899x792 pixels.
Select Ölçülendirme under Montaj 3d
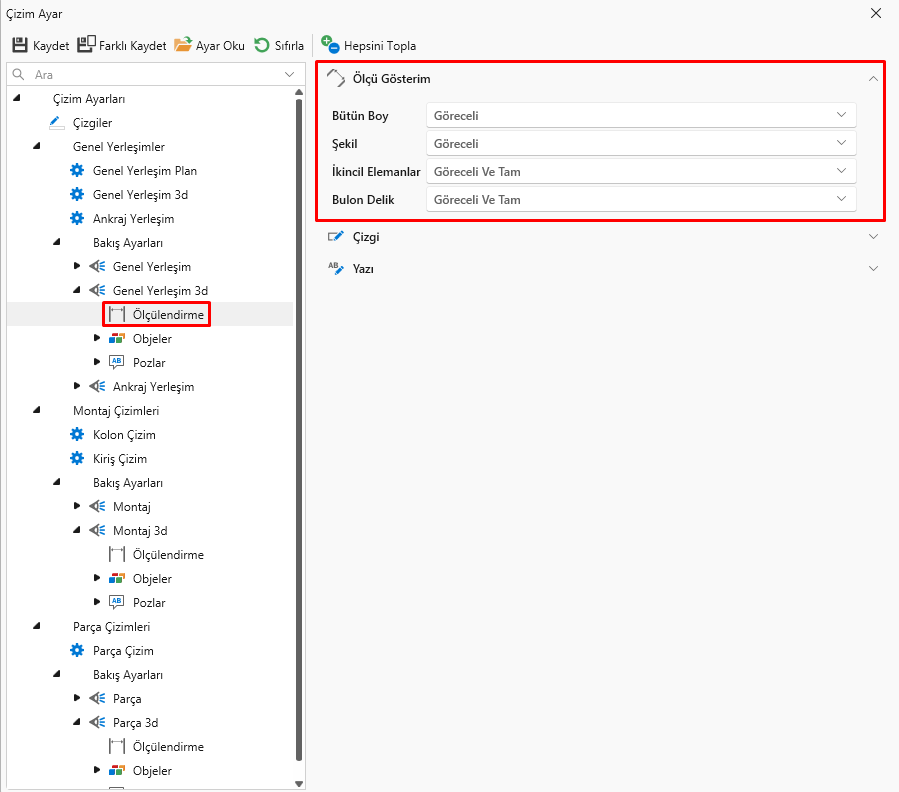(167, 555)
